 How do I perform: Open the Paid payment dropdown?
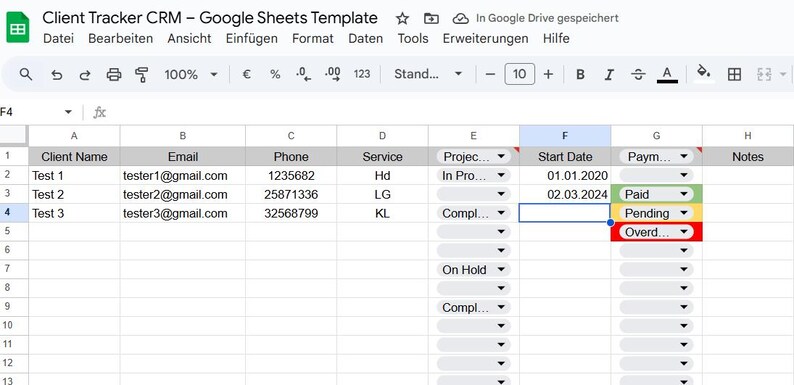point(656,194)
